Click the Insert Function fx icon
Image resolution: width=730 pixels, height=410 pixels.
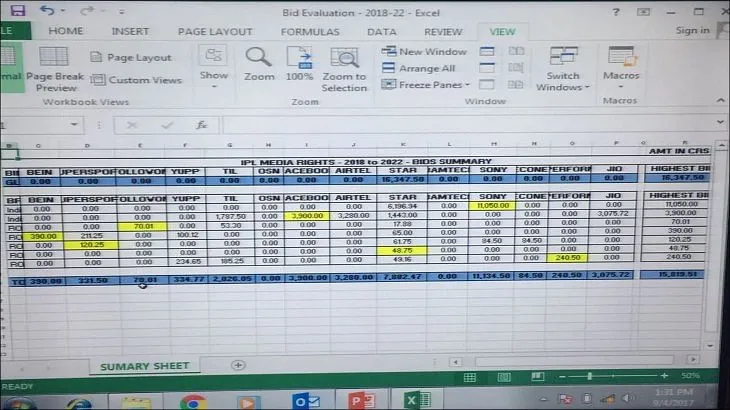(202, 125)
